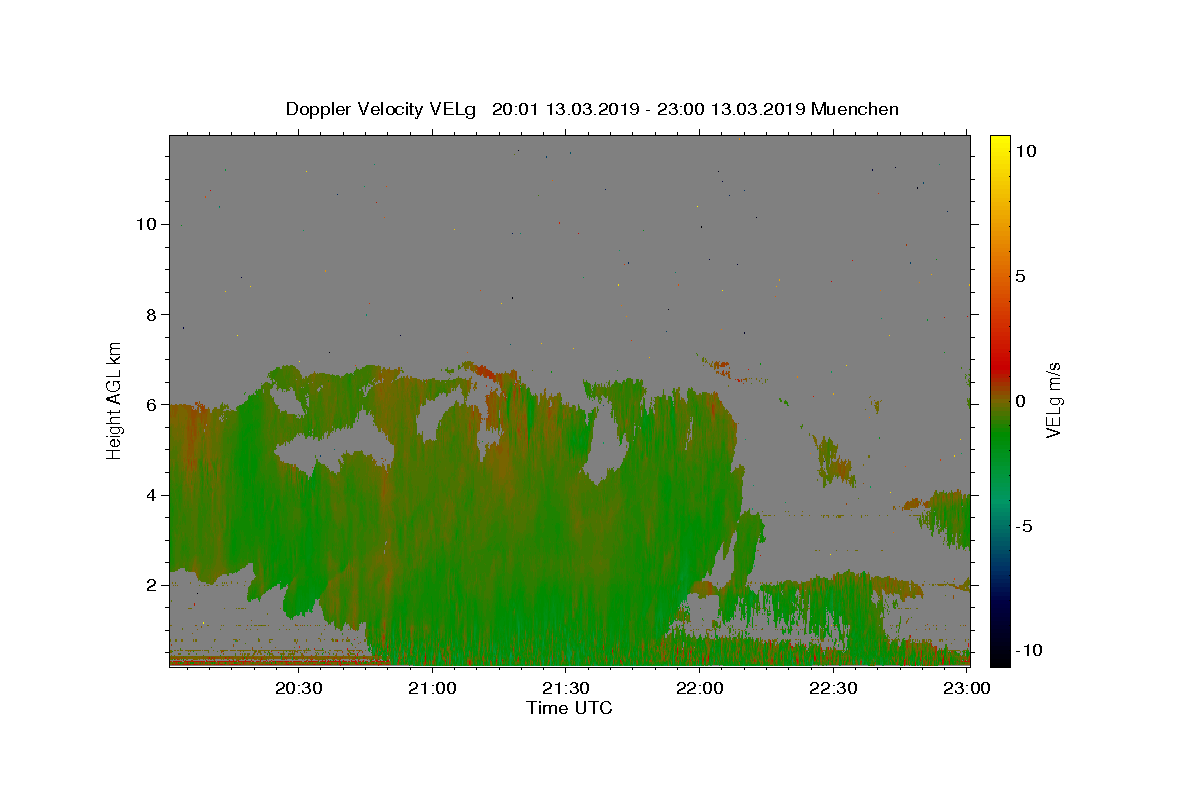Click the 'Time UTC' axis label

pyautogui.click(x=569, y=708)
